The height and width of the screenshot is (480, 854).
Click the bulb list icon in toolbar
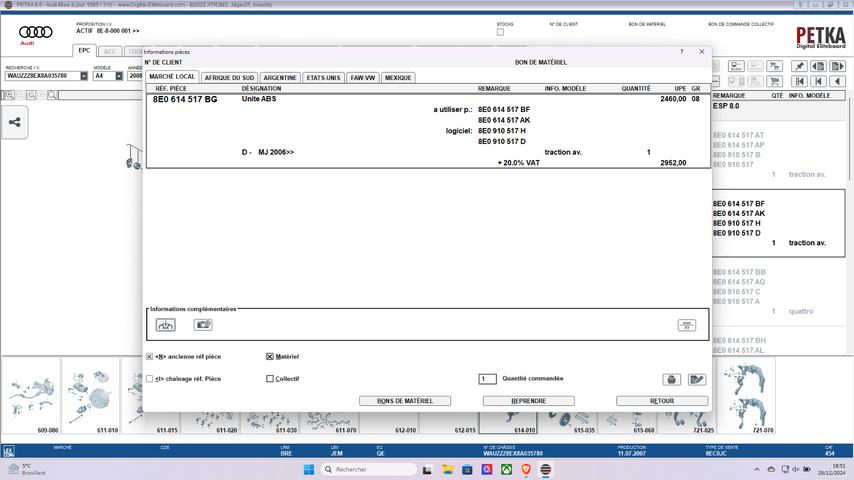(736, 66)
